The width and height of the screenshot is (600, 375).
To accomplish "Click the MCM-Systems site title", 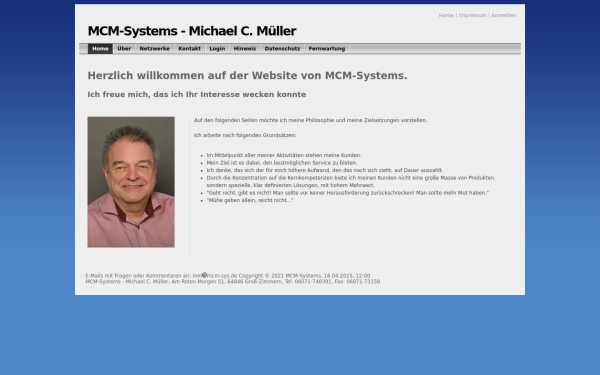I will point(192,31).
